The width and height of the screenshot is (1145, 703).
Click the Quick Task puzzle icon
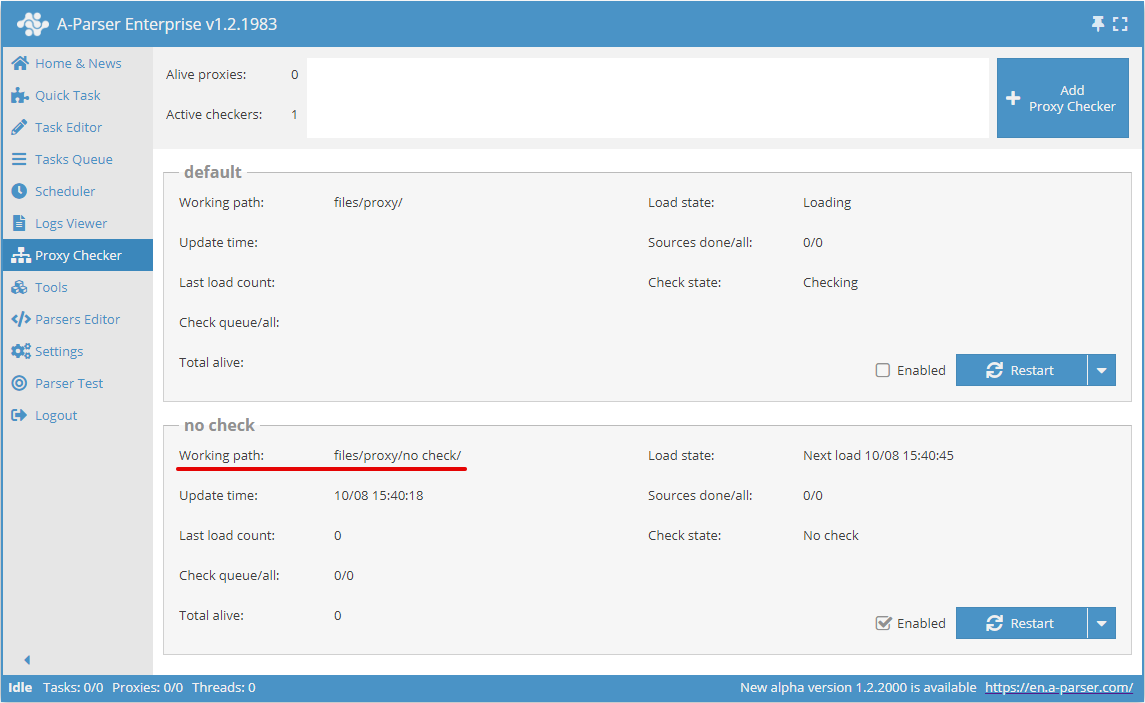tap(19, 95)
